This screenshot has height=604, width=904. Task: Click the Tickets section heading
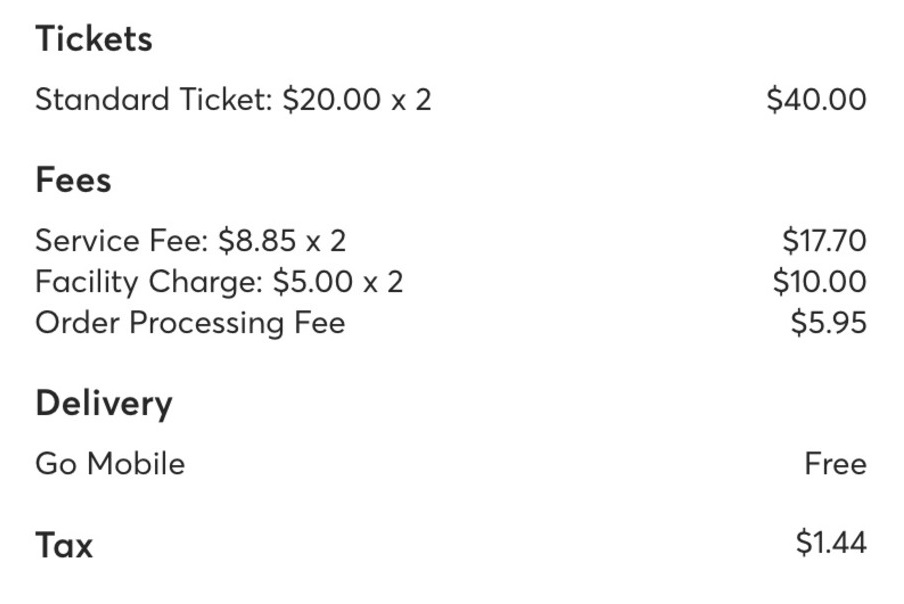pos(94,39)
